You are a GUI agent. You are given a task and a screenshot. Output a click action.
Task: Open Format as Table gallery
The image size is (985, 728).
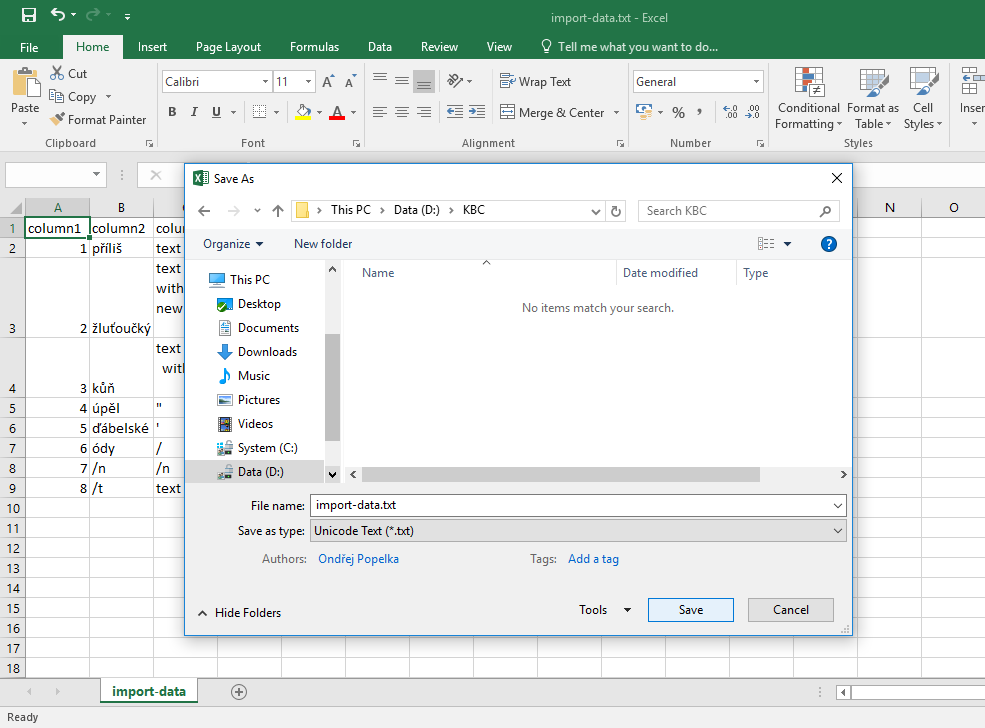click(x=873, y=99)
